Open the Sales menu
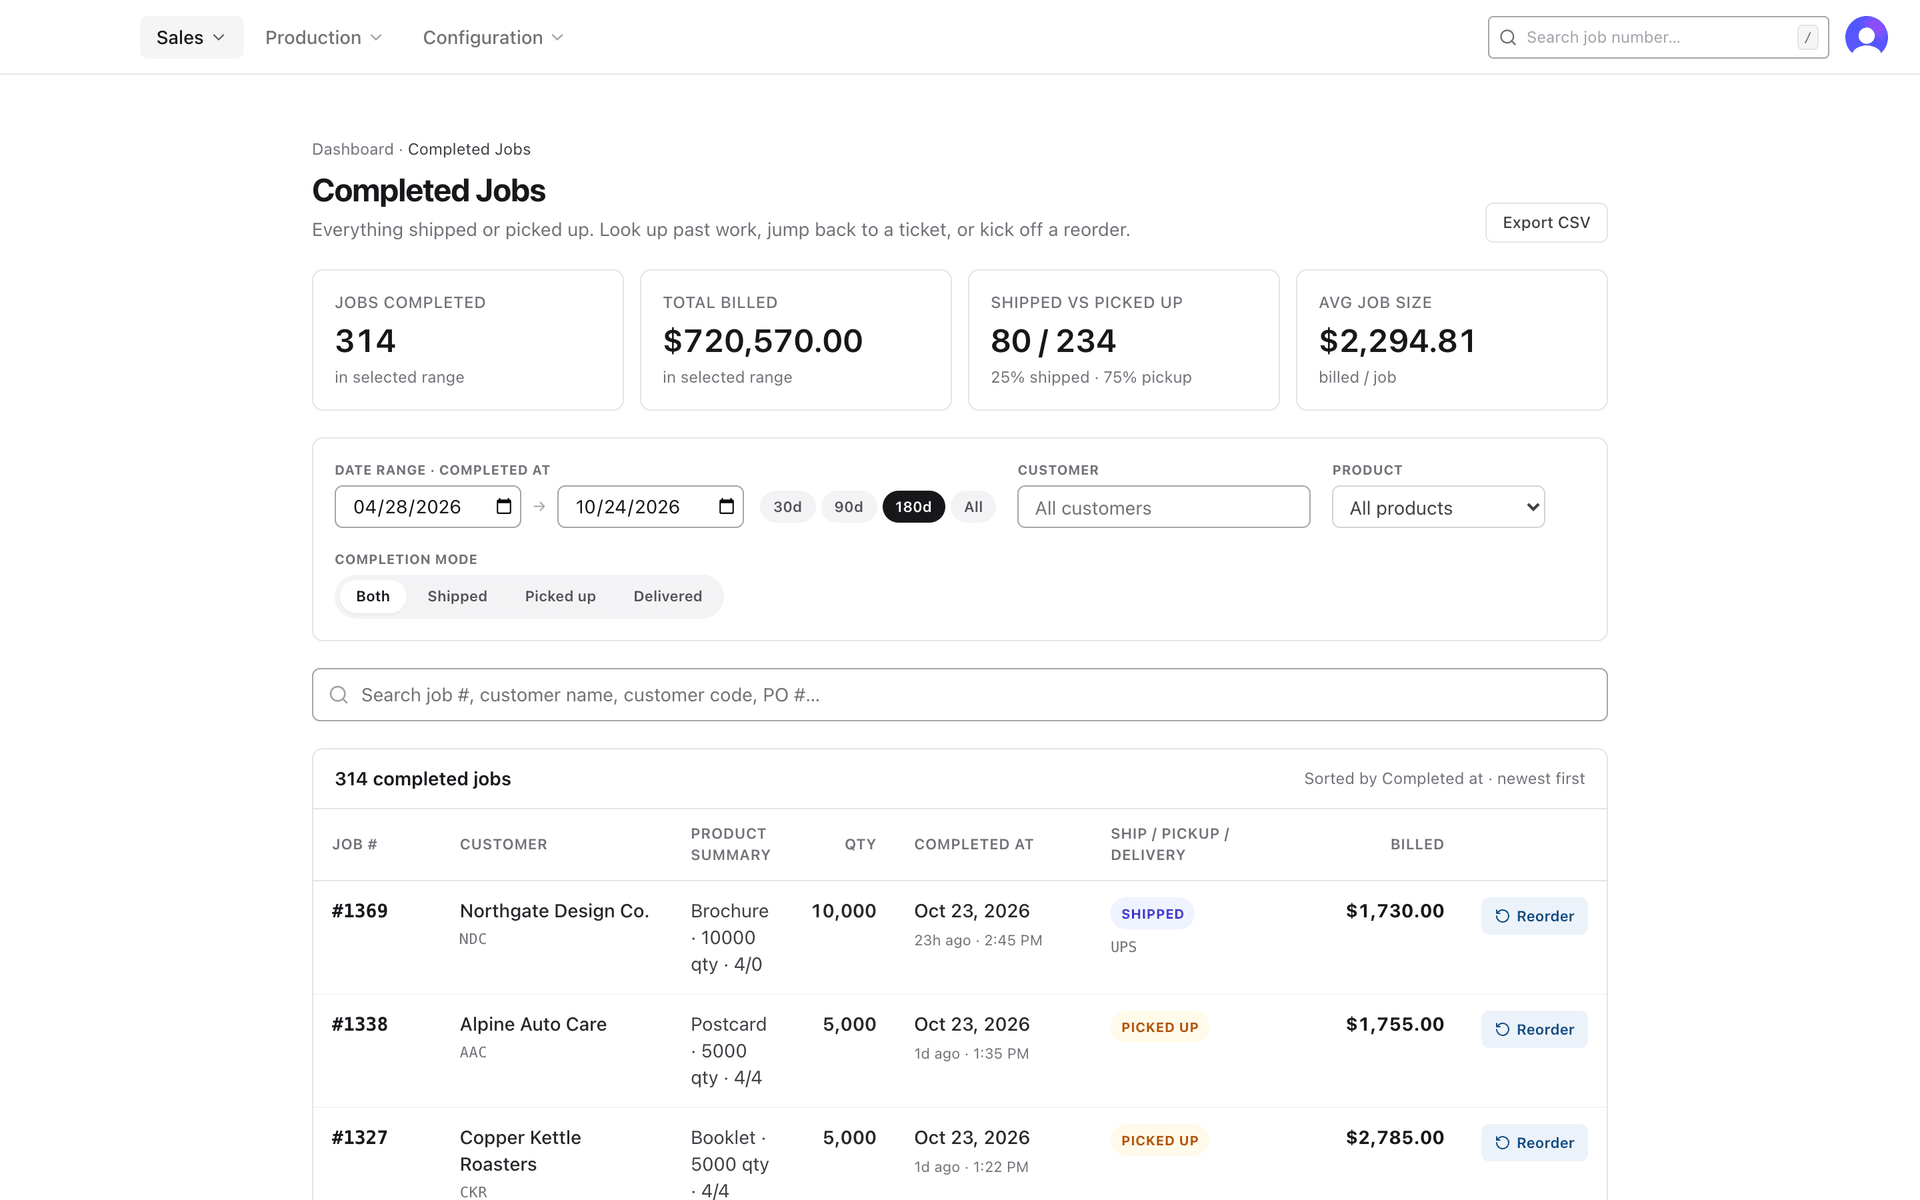 pos(191,37)
